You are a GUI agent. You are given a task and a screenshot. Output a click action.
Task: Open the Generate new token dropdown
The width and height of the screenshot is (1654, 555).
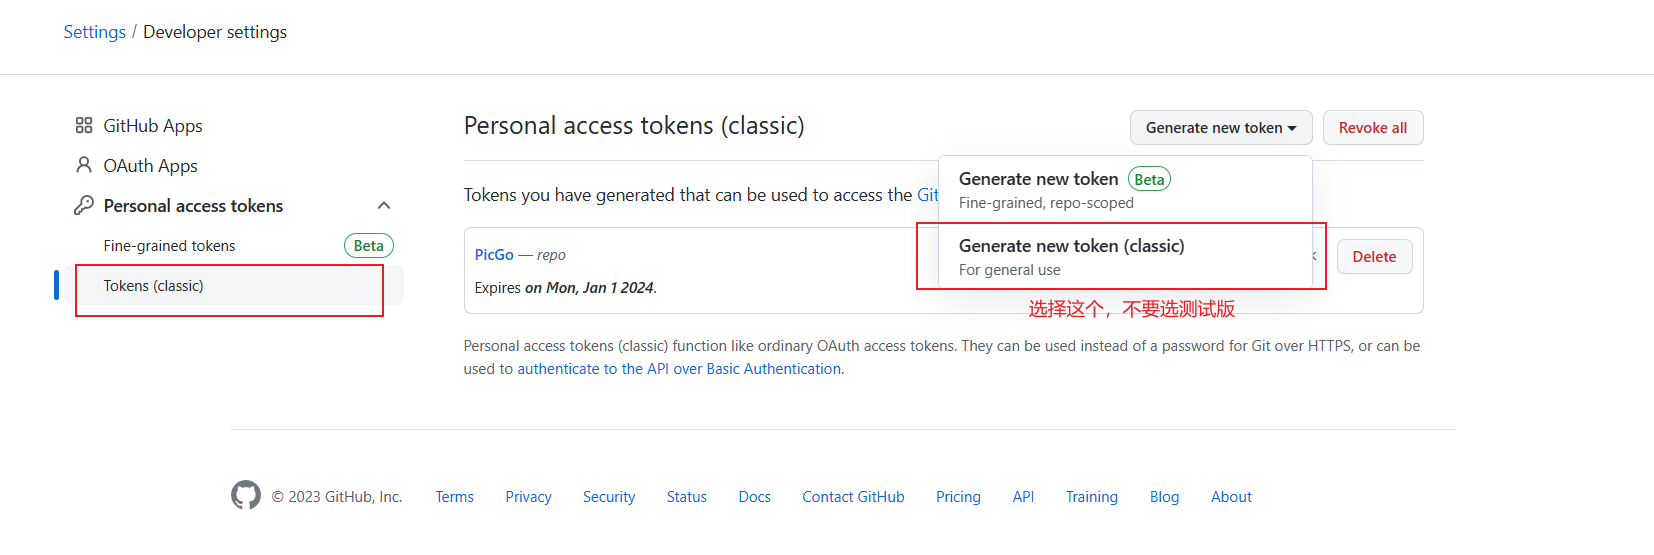click(1220, 128)
